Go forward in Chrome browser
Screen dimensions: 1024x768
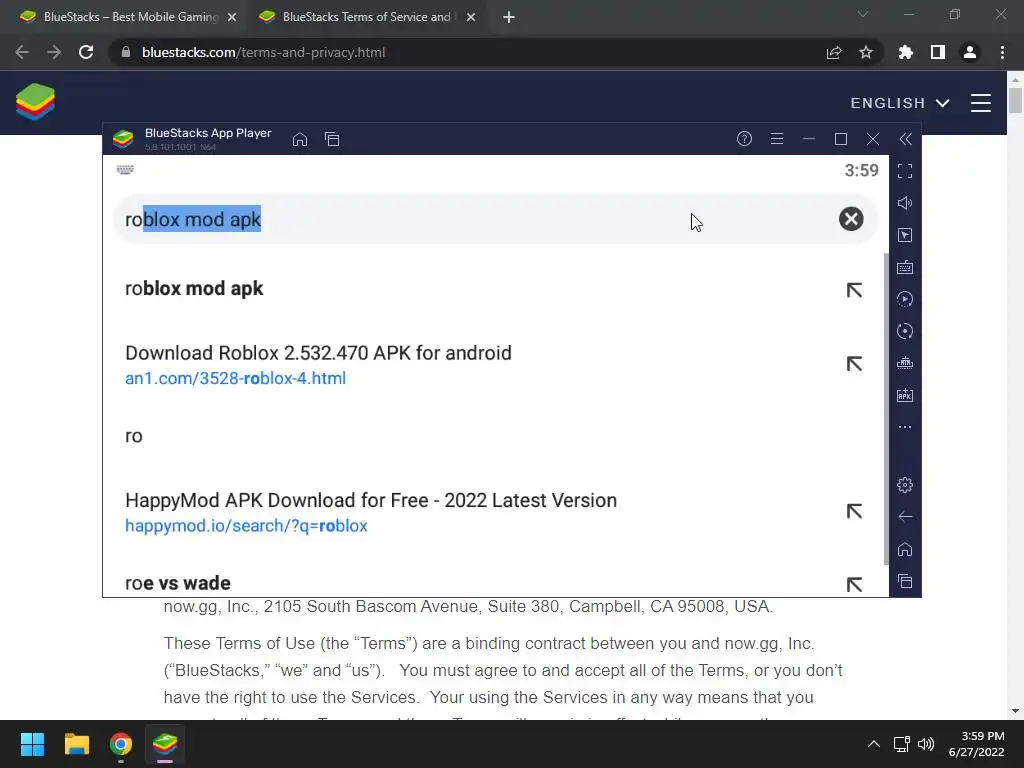pos(54,52)
